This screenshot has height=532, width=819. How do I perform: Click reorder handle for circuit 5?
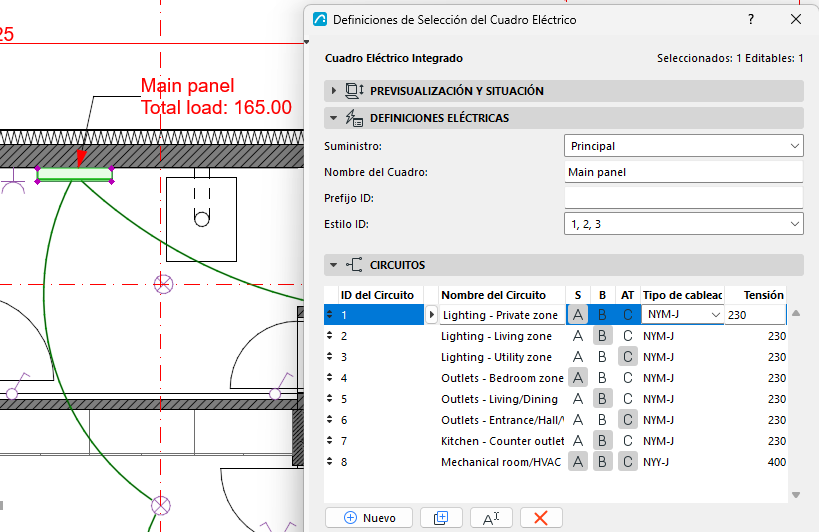point(330,398)
